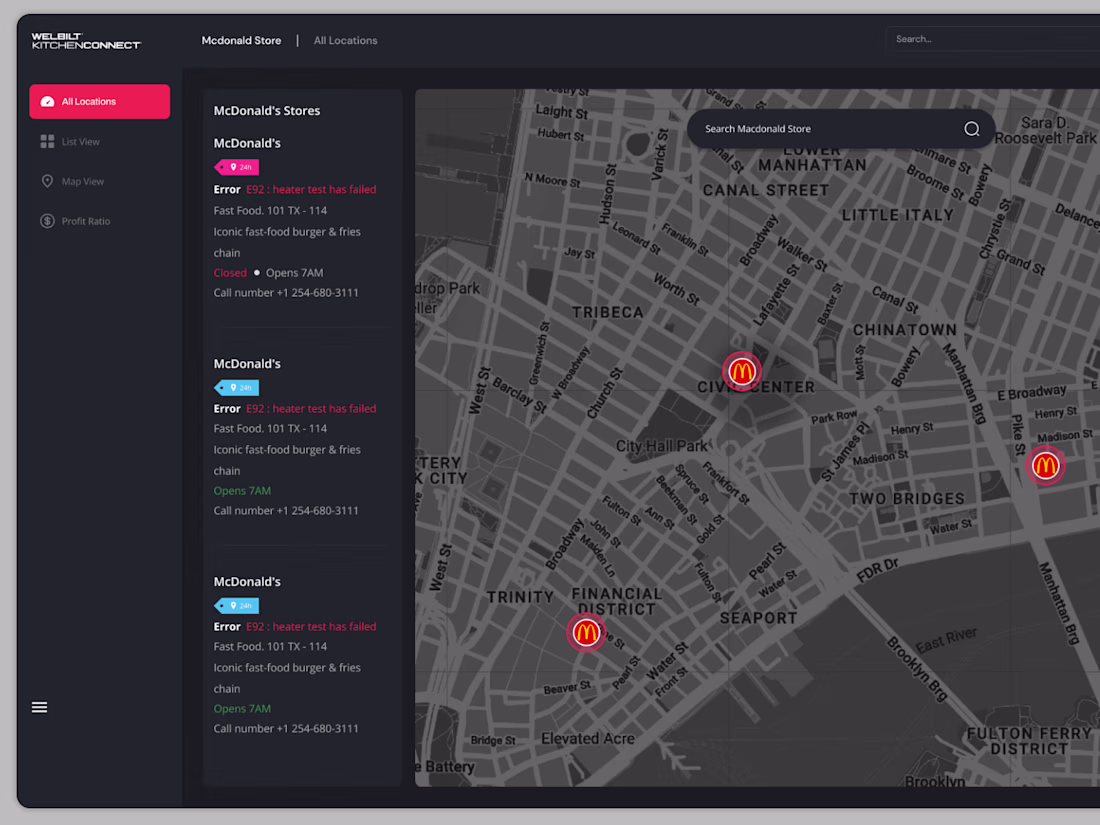Viewport: 1100px width, 825px height.
Task: Click the blue 24h tag on second store
Action: 236,387
